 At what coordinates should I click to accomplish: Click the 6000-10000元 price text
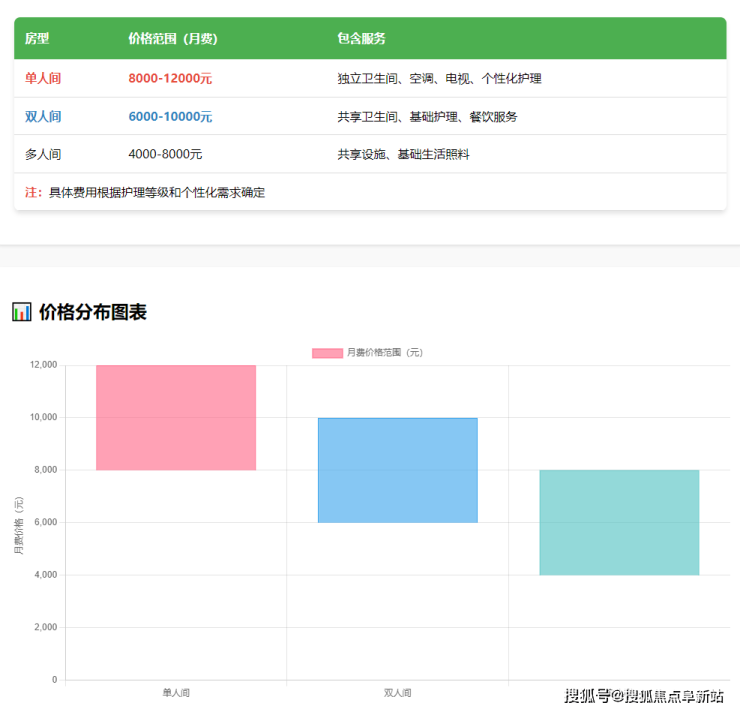click(x=170, y=117)
